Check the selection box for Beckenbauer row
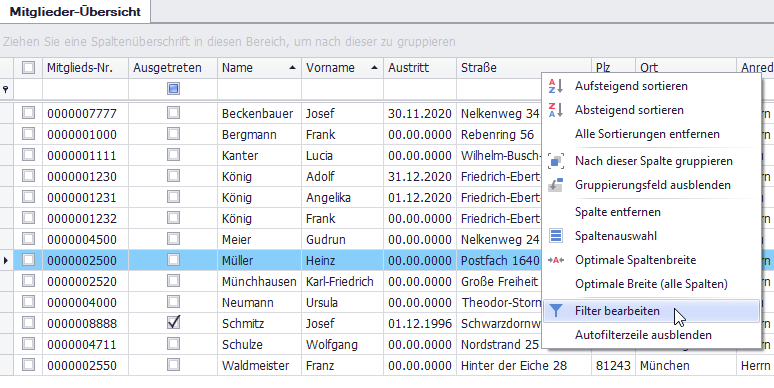The image size is (774, 388). 28,113
